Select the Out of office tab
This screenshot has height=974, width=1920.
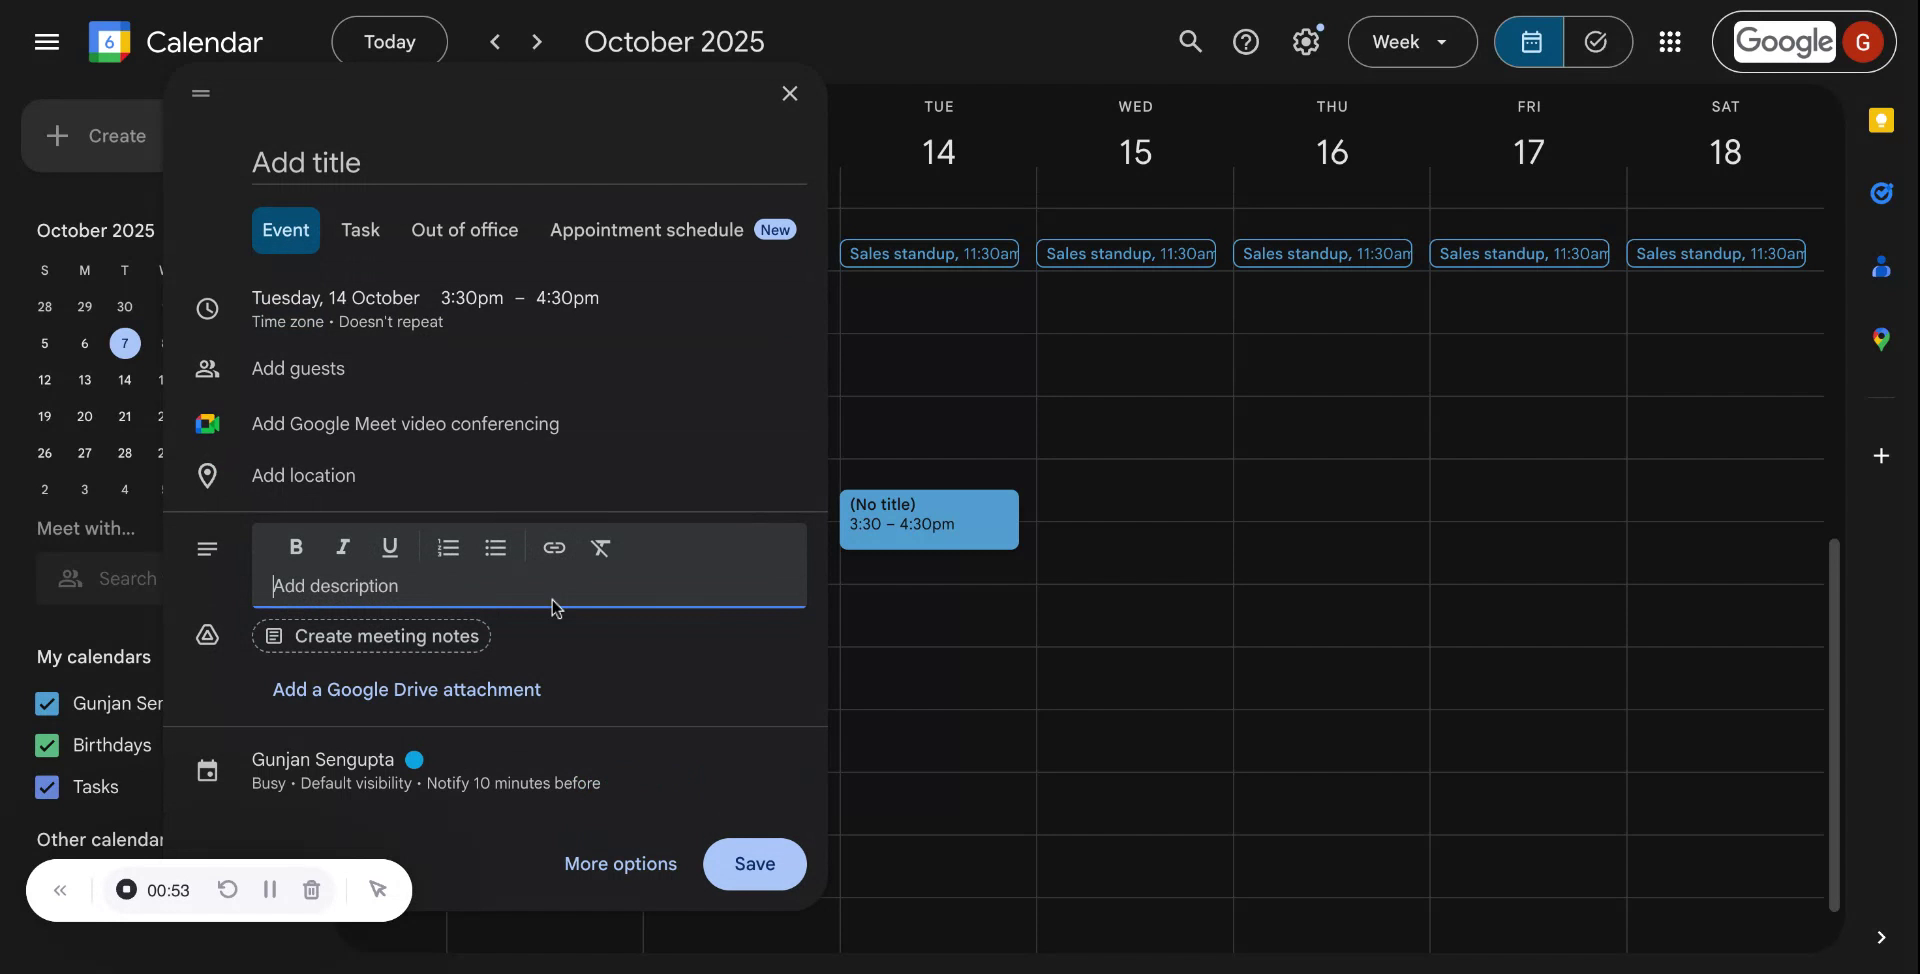[x=464, y=229]
